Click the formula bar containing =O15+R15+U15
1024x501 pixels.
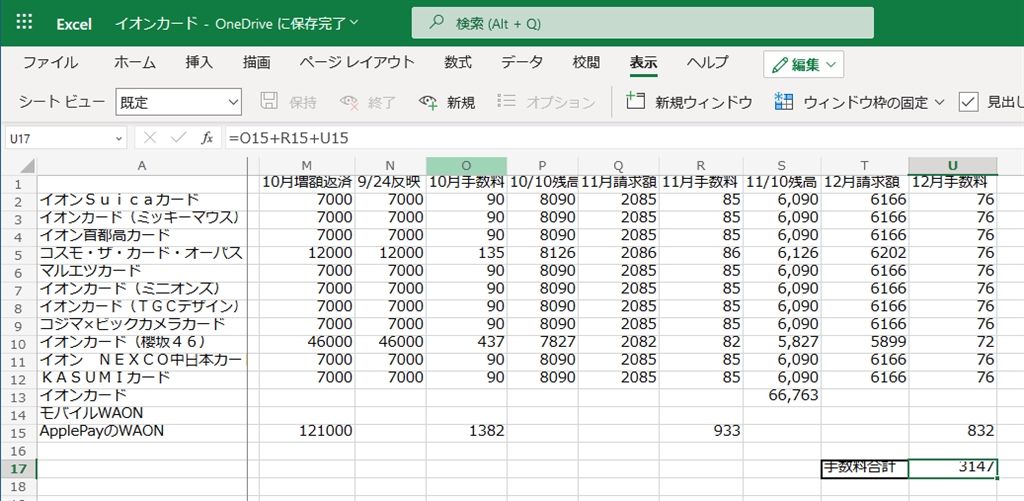coord(624,138)
